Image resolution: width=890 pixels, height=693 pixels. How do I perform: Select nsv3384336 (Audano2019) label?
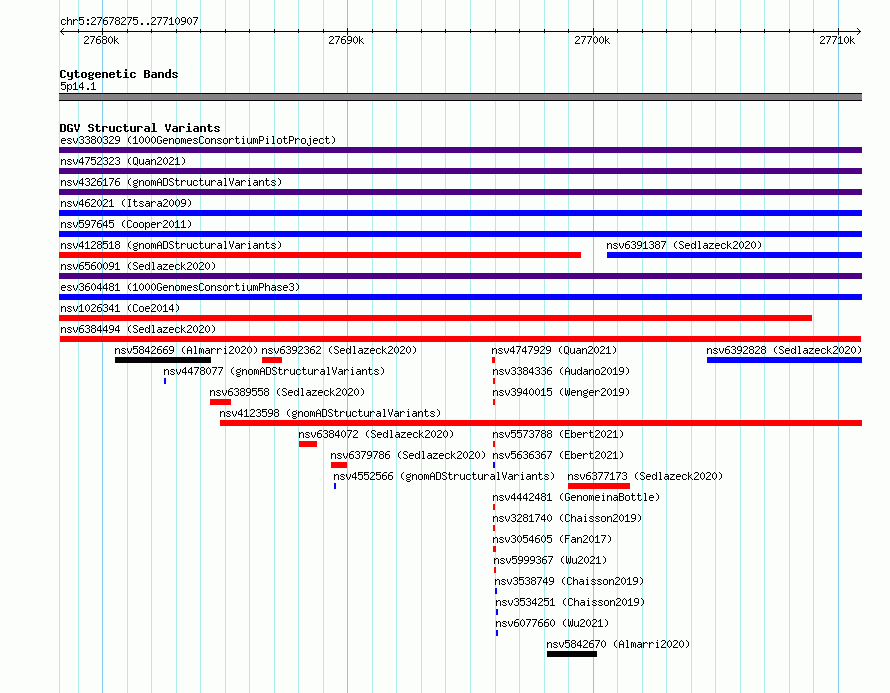(x=561, y=371)
